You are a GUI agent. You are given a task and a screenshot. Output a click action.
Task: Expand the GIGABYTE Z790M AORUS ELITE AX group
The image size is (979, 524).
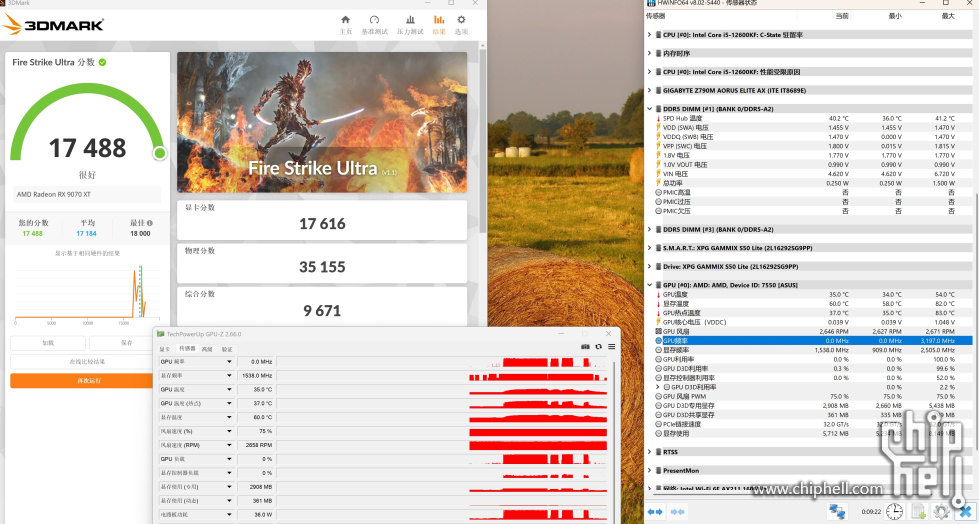[649, 91]
